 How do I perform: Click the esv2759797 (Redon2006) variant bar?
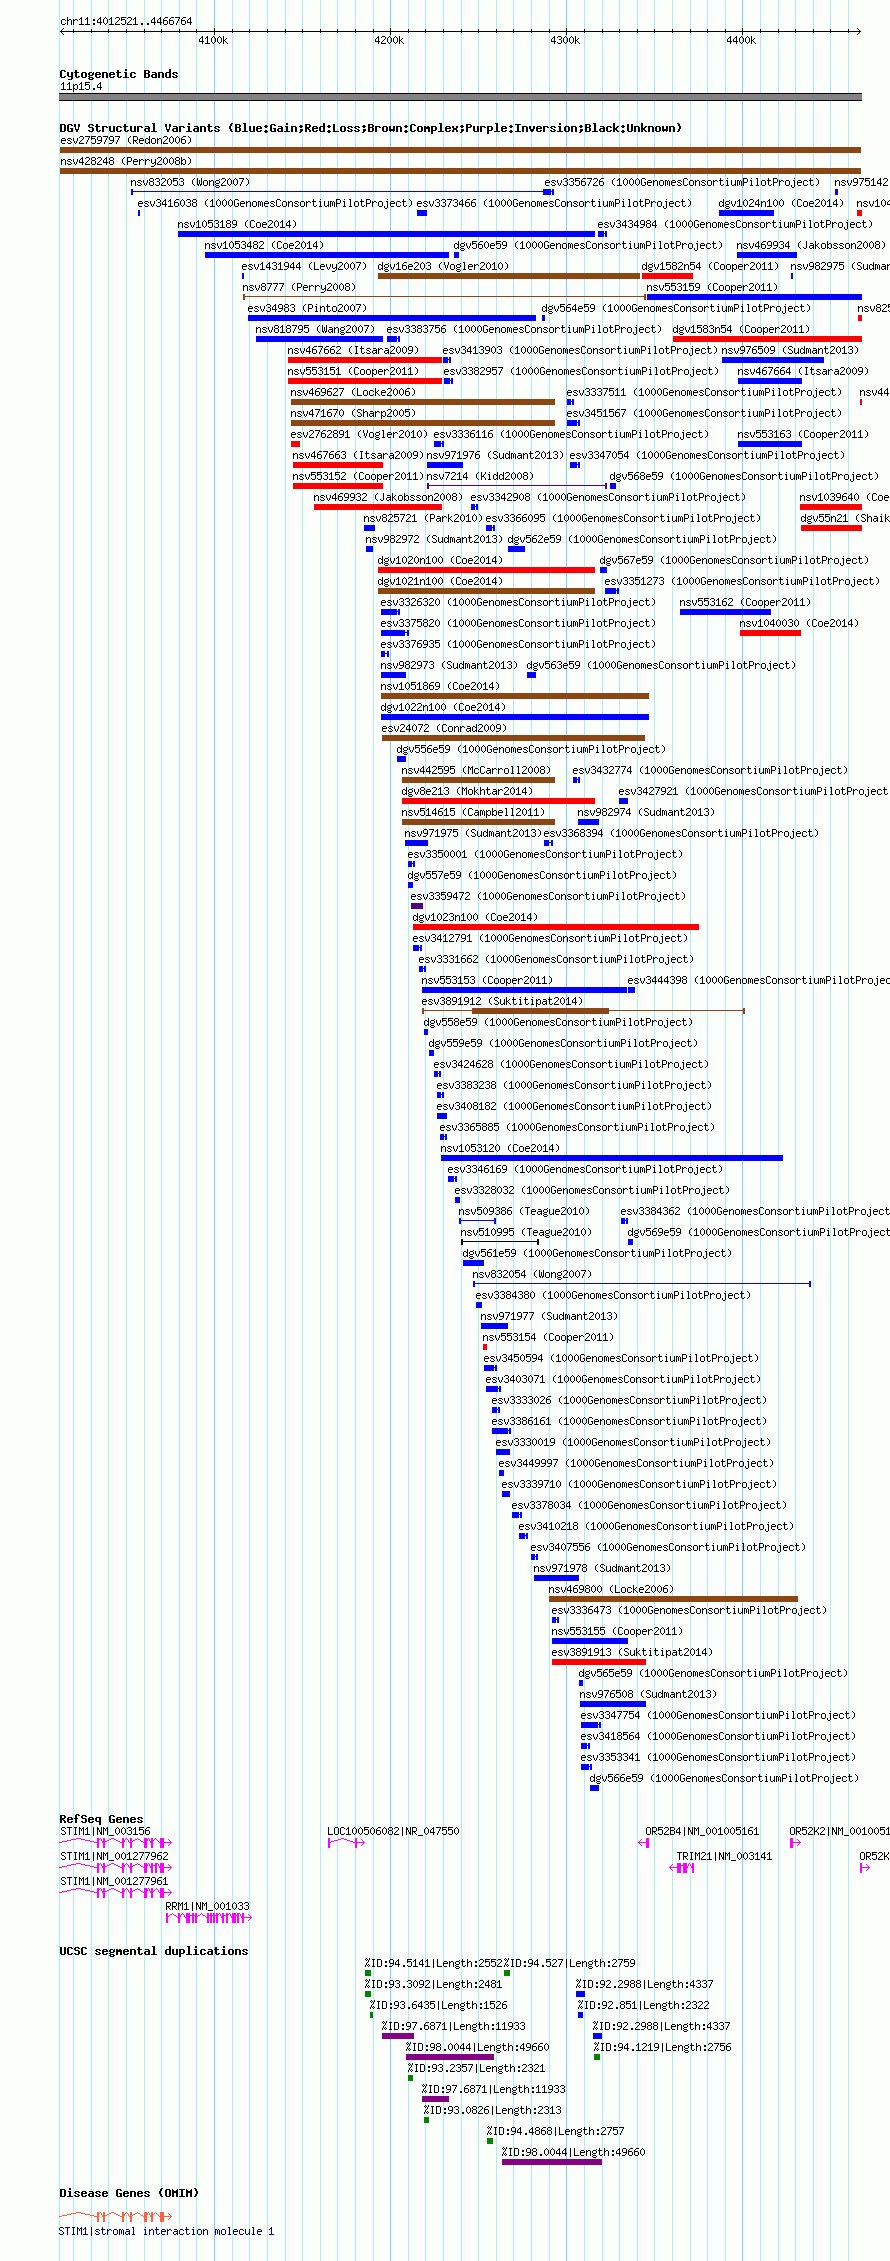(460, 150)
